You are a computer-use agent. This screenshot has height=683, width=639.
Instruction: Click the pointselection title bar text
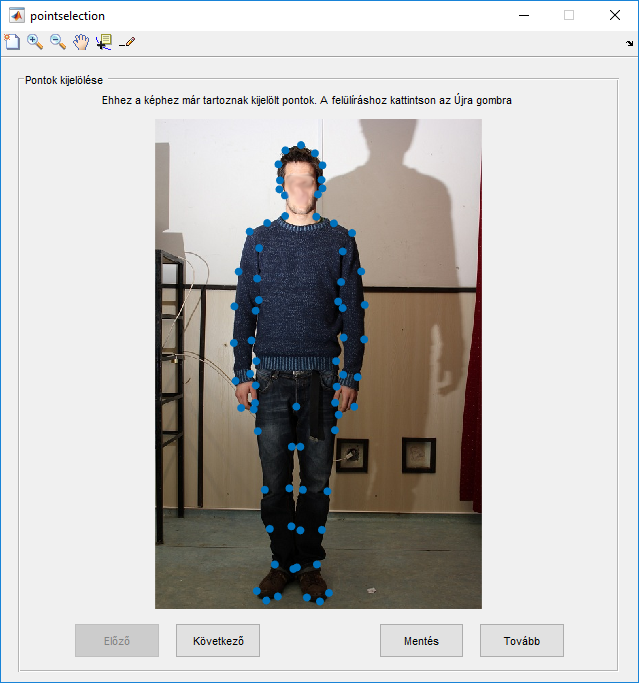(67, 16)
